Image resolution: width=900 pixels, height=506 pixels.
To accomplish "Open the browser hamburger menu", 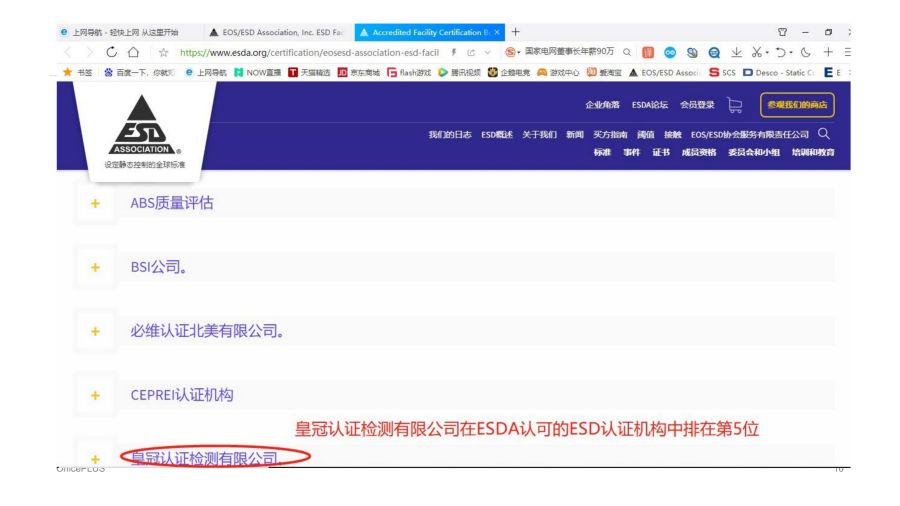I will 847,52.
